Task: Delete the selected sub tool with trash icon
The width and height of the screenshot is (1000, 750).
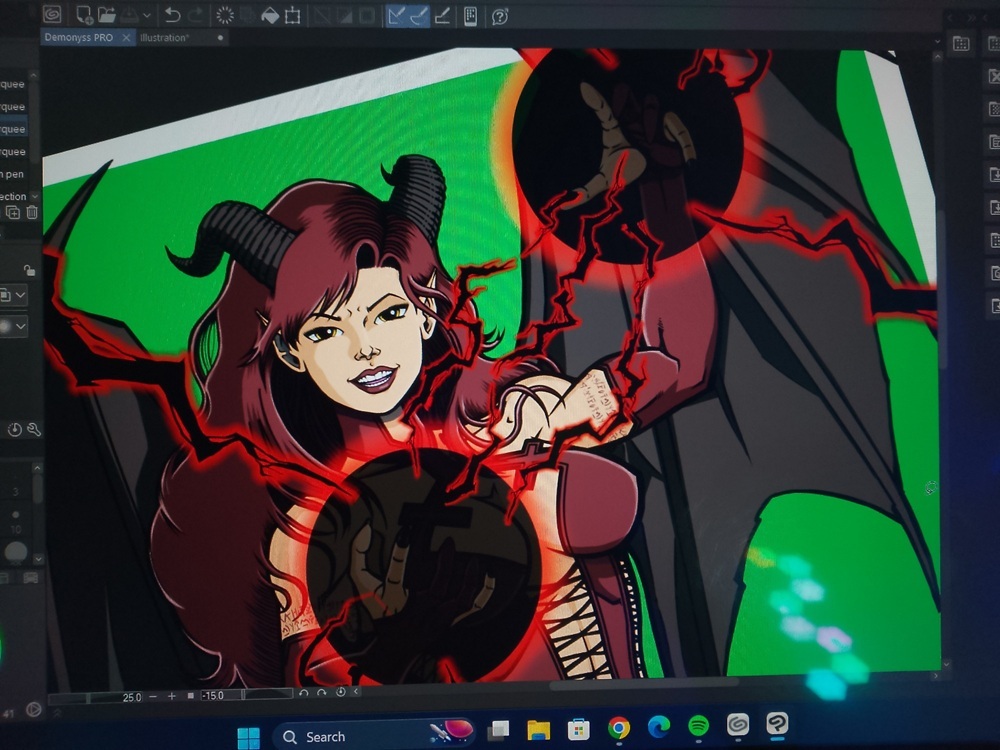Action: point(32,212)
